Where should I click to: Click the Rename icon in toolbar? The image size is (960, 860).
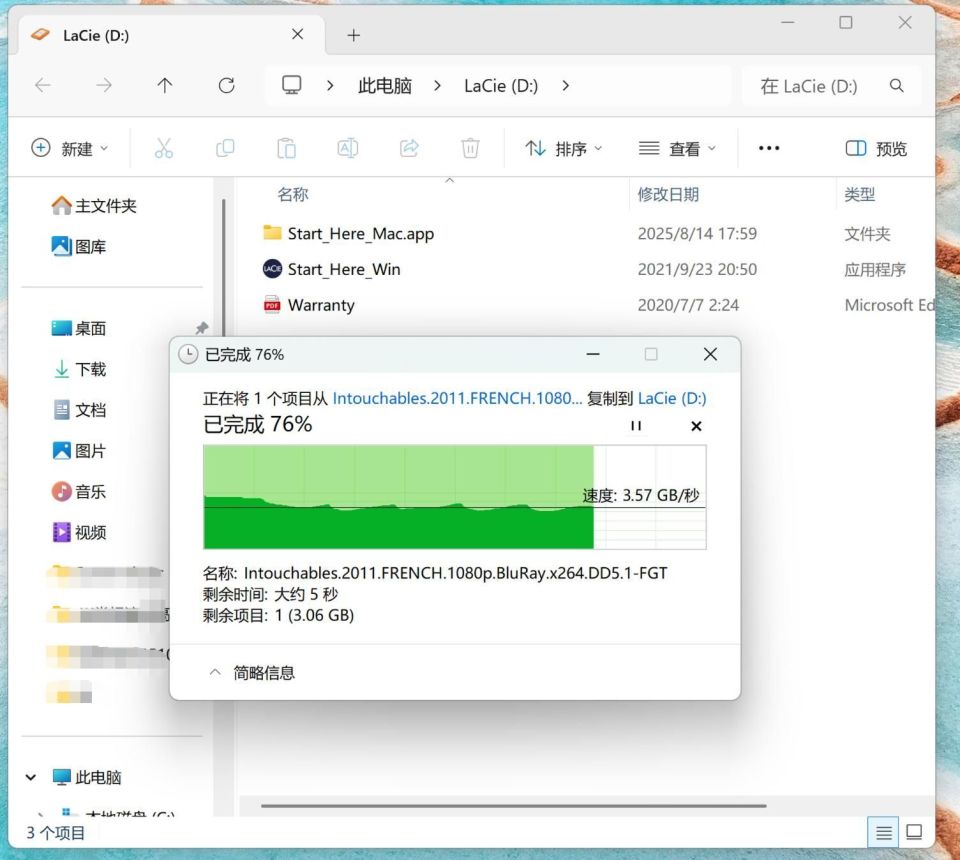(x=348, y=148)
